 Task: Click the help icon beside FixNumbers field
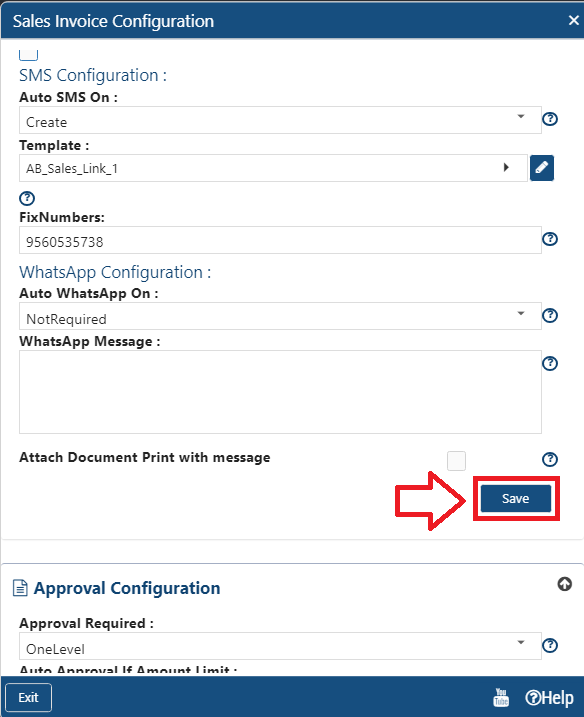pyautogui.click(x=550, y=239)
